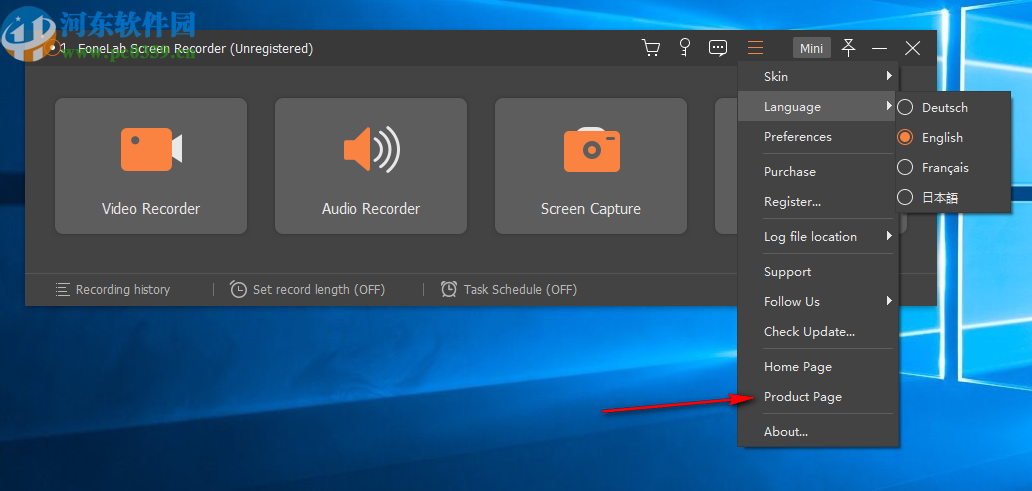Image resolution: width=1032 pixels, height=491 pixels.
Task: Open the Audio Recorder card
Action: point(371,166)
